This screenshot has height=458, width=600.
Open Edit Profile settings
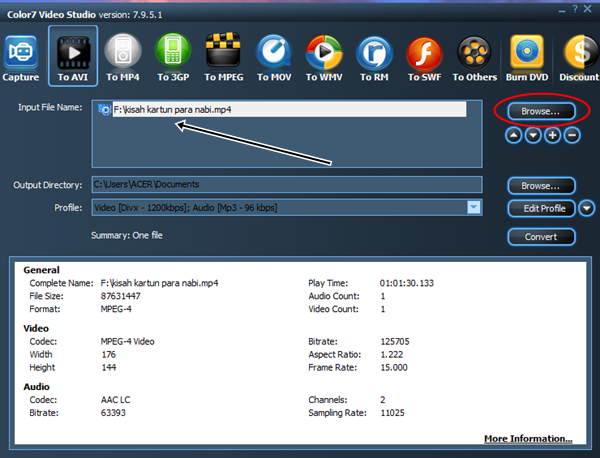point(541,209)
